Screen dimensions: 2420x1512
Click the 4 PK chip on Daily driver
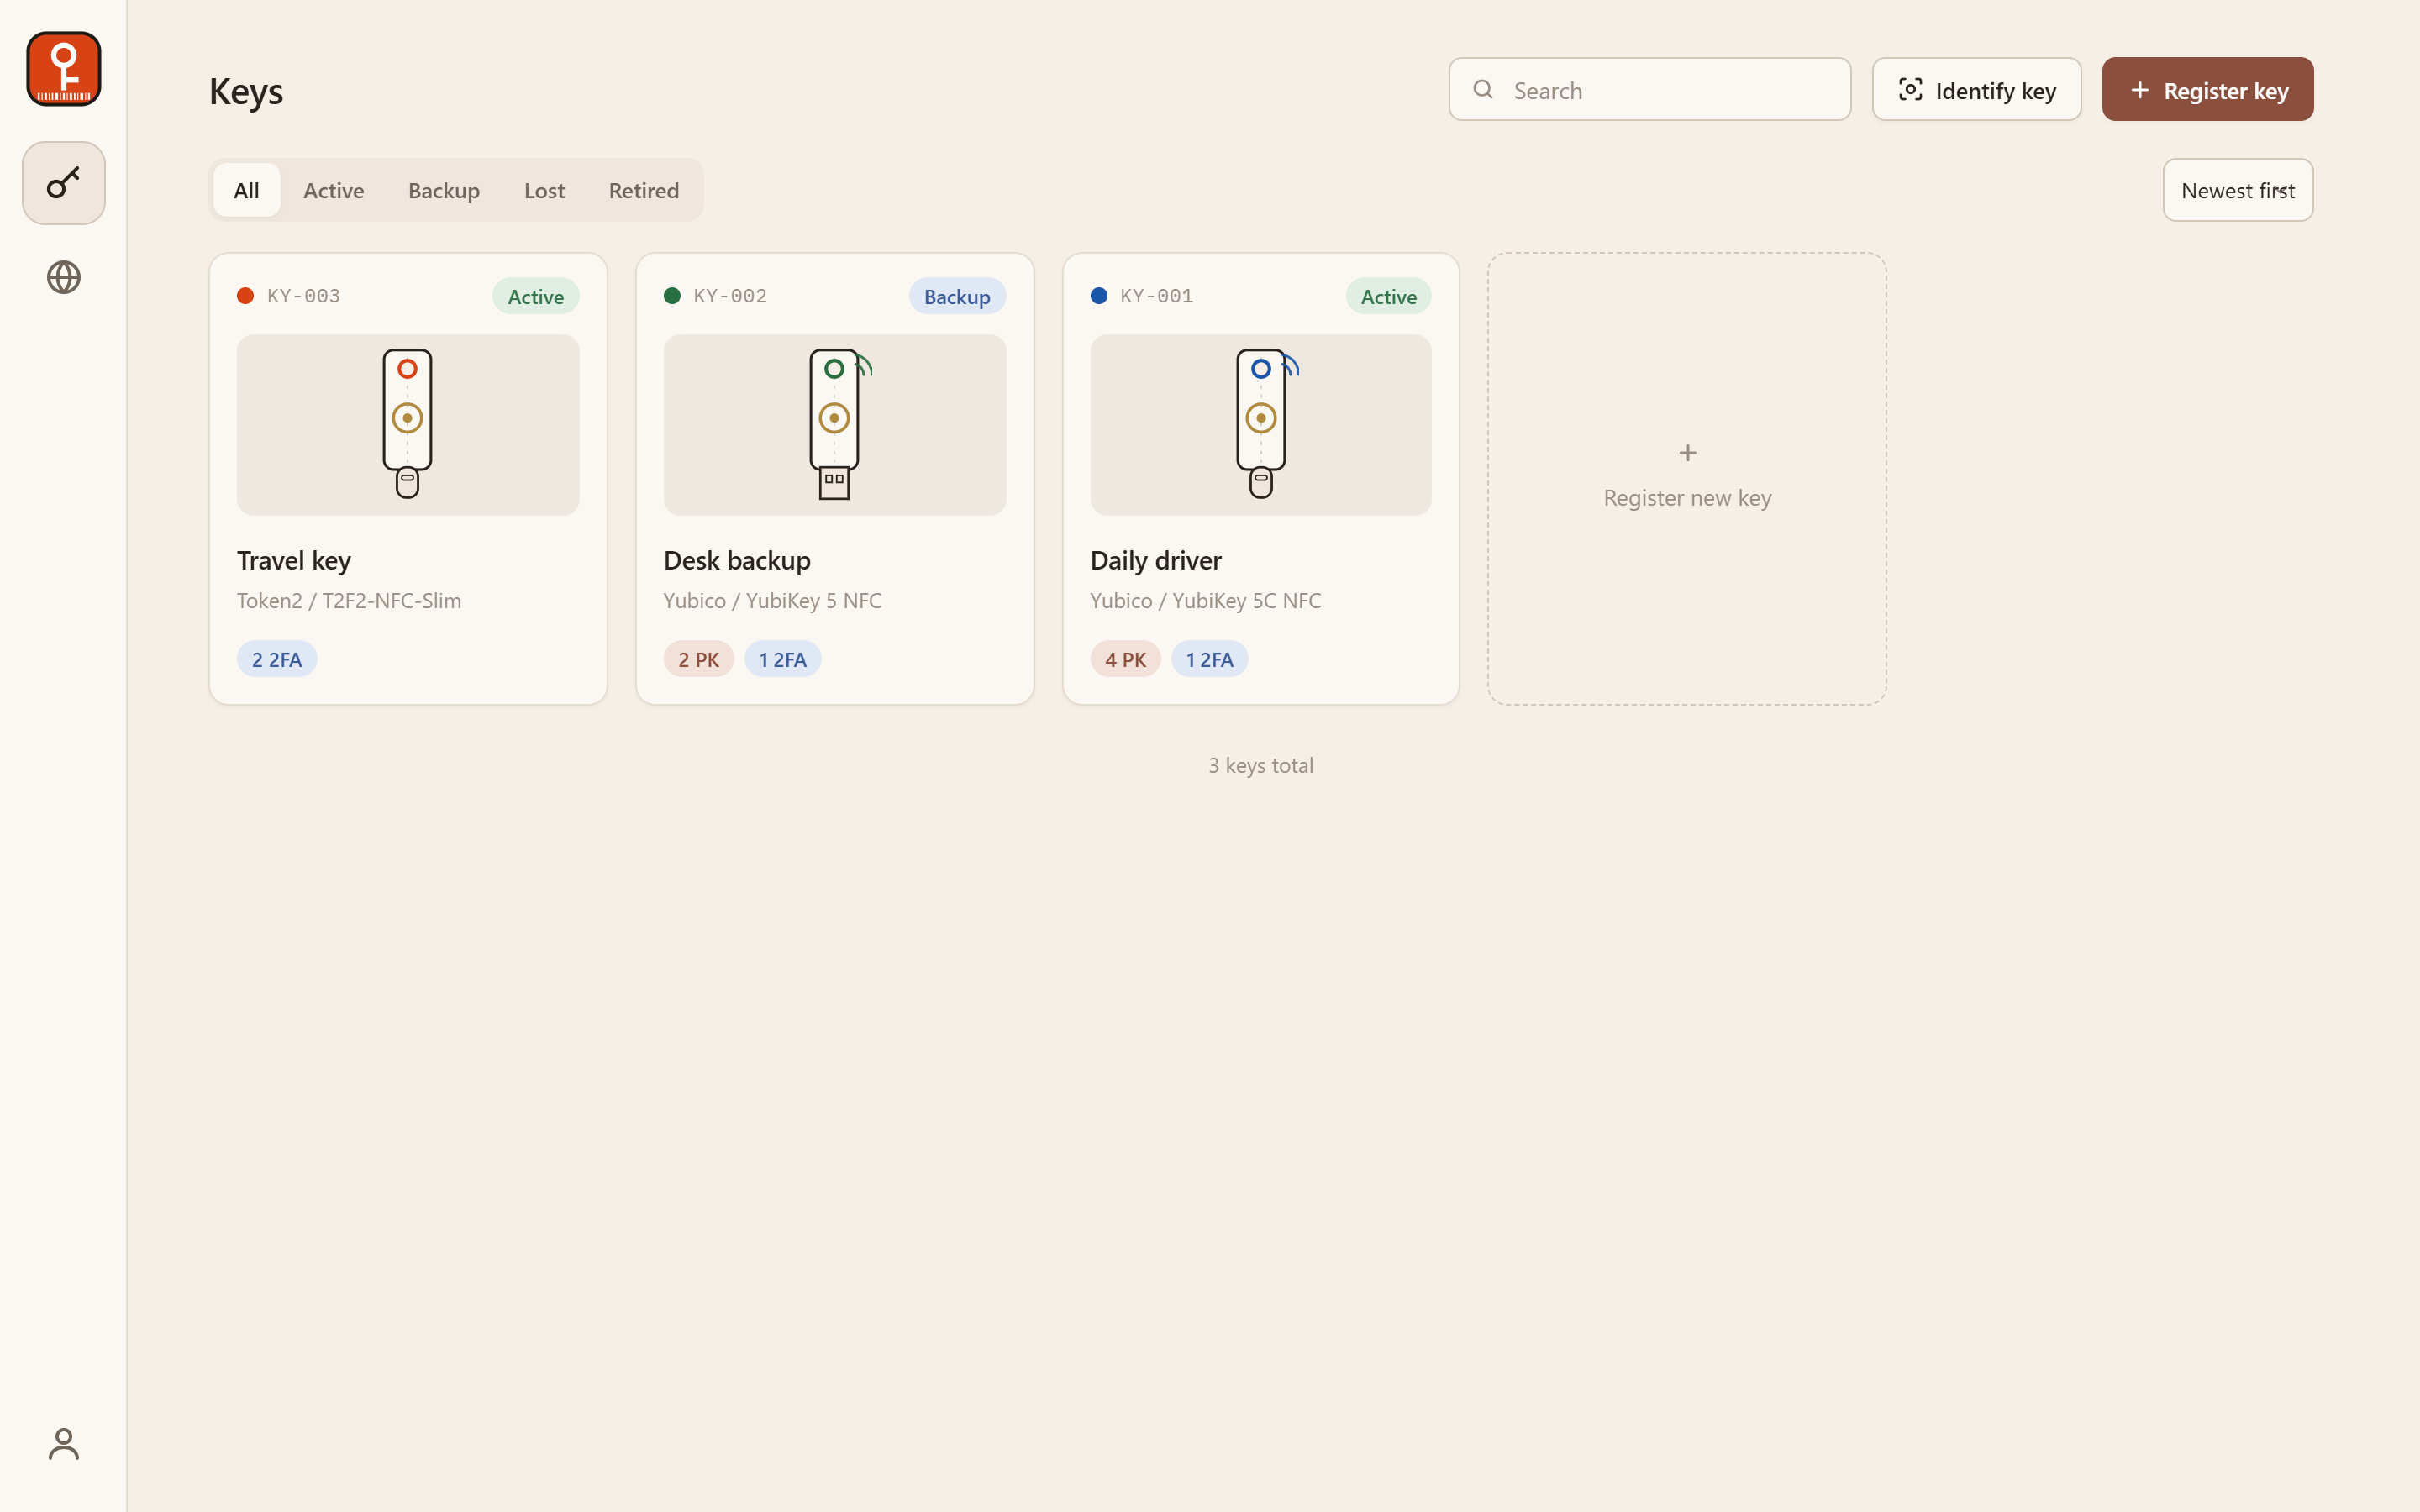[1125, 659]
